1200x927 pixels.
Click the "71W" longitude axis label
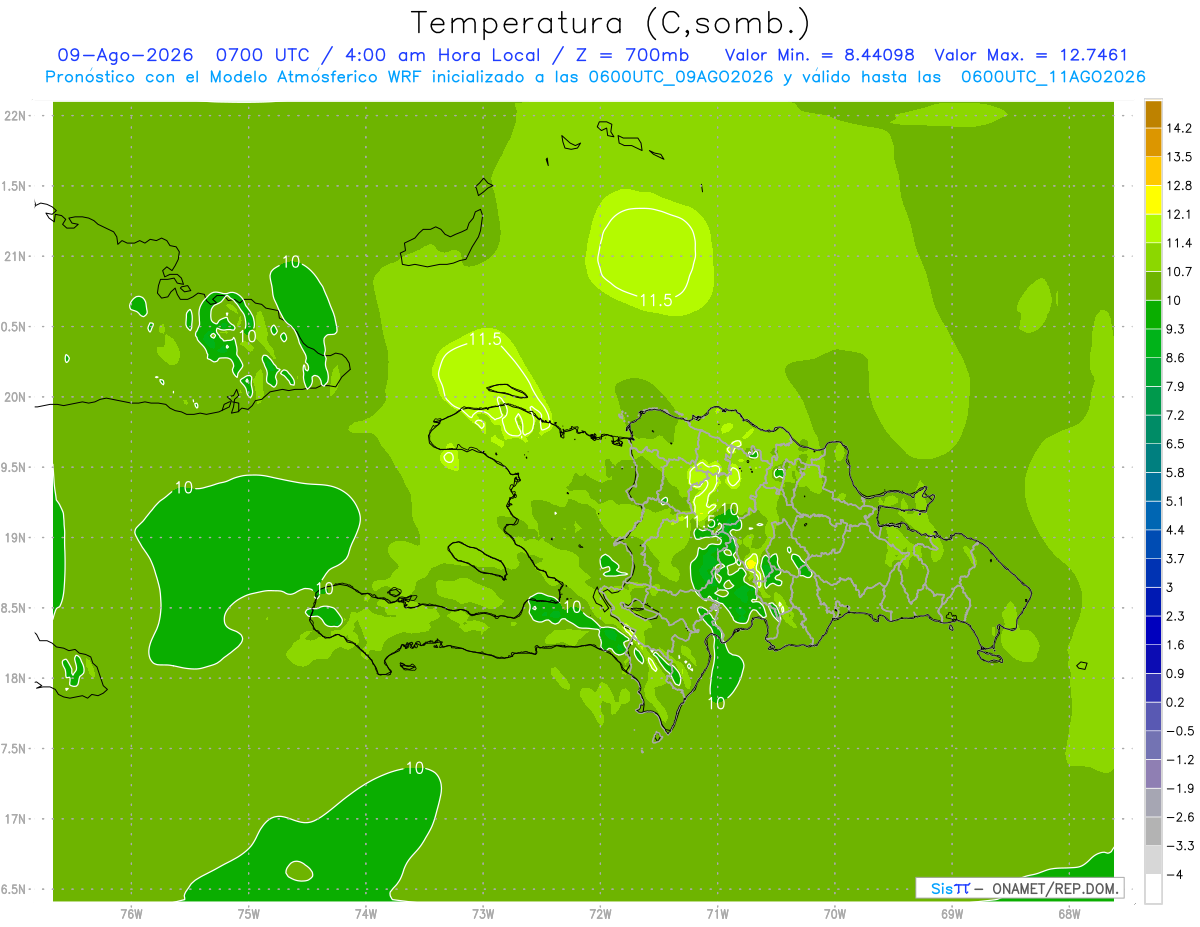717,913
